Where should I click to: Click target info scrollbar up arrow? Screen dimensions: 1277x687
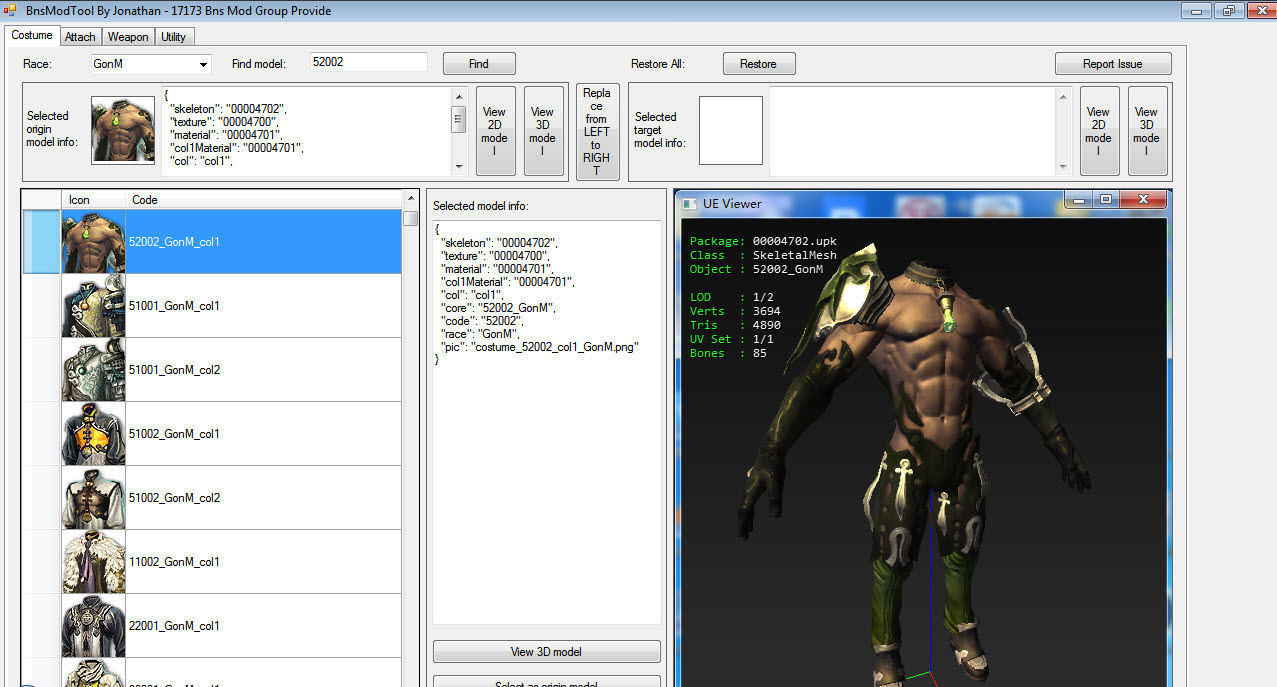(x=1063, y=95)
